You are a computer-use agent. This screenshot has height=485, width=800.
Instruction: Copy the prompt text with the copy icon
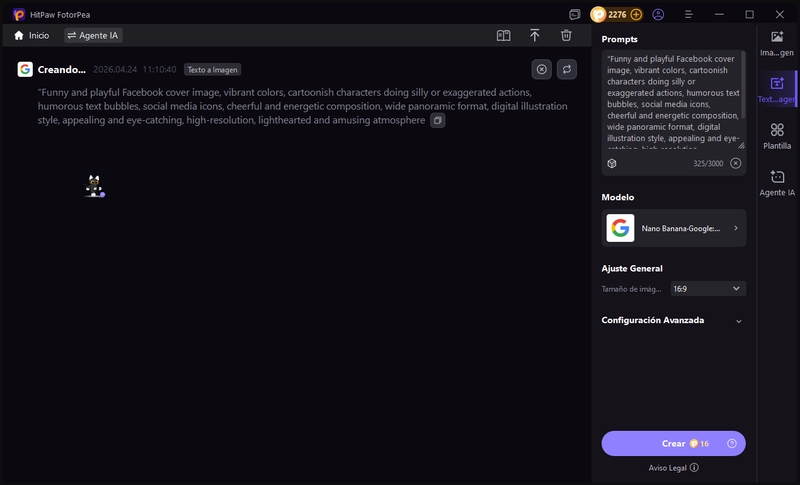point(438,120)
